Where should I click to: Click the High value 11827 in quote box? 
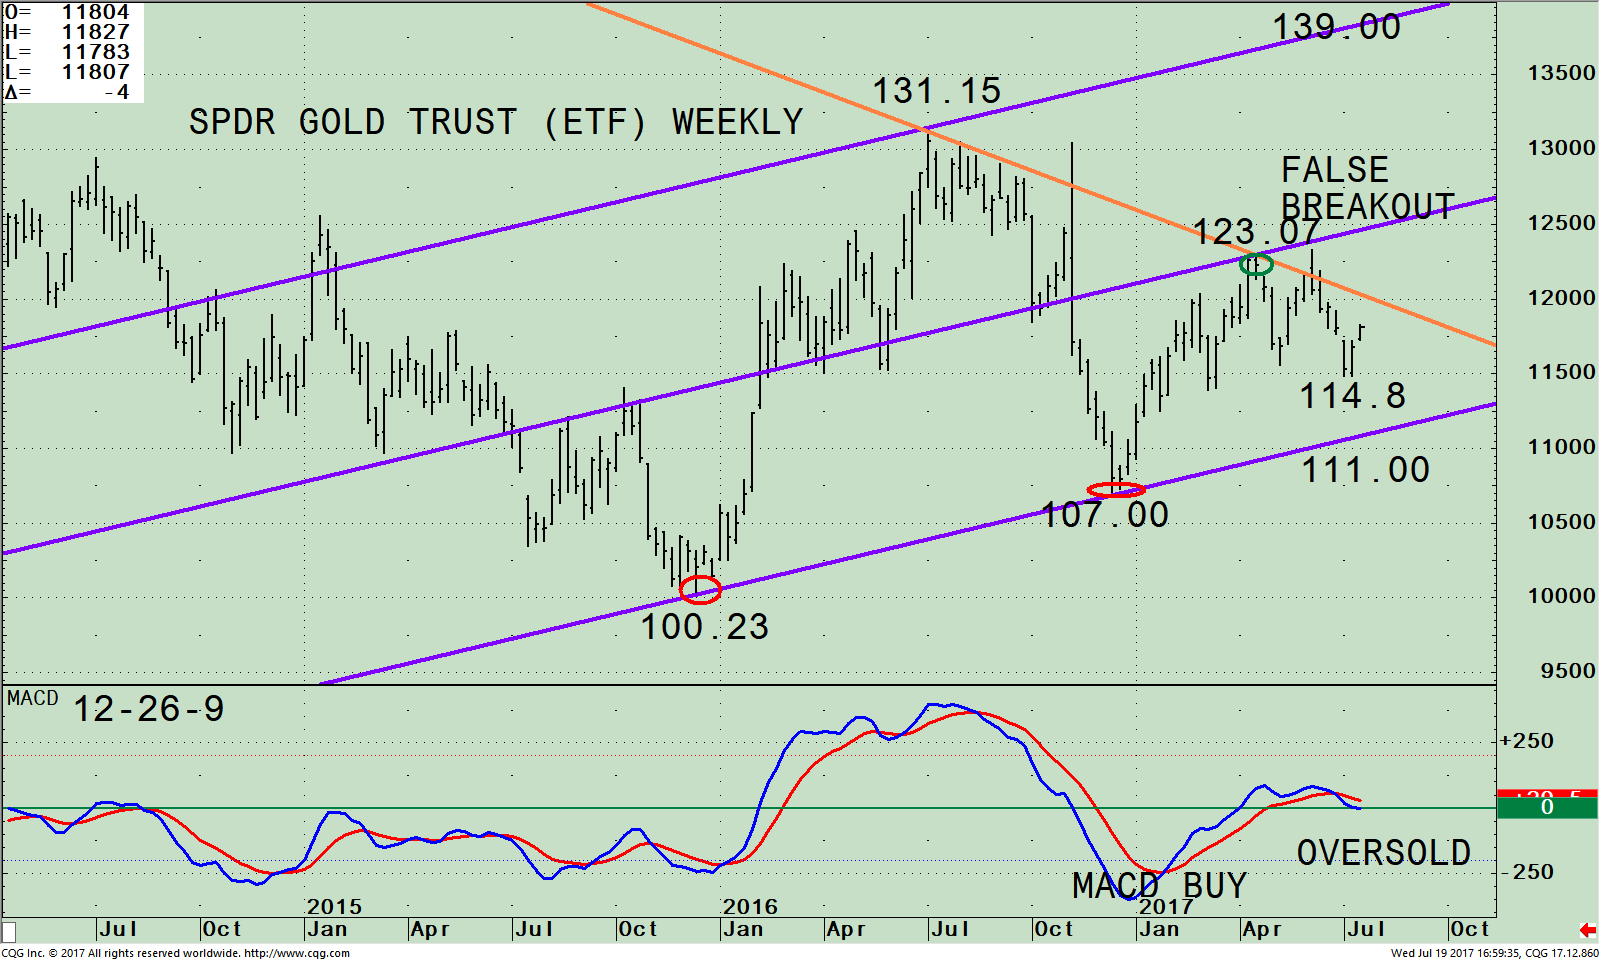(x=96, y=33)
